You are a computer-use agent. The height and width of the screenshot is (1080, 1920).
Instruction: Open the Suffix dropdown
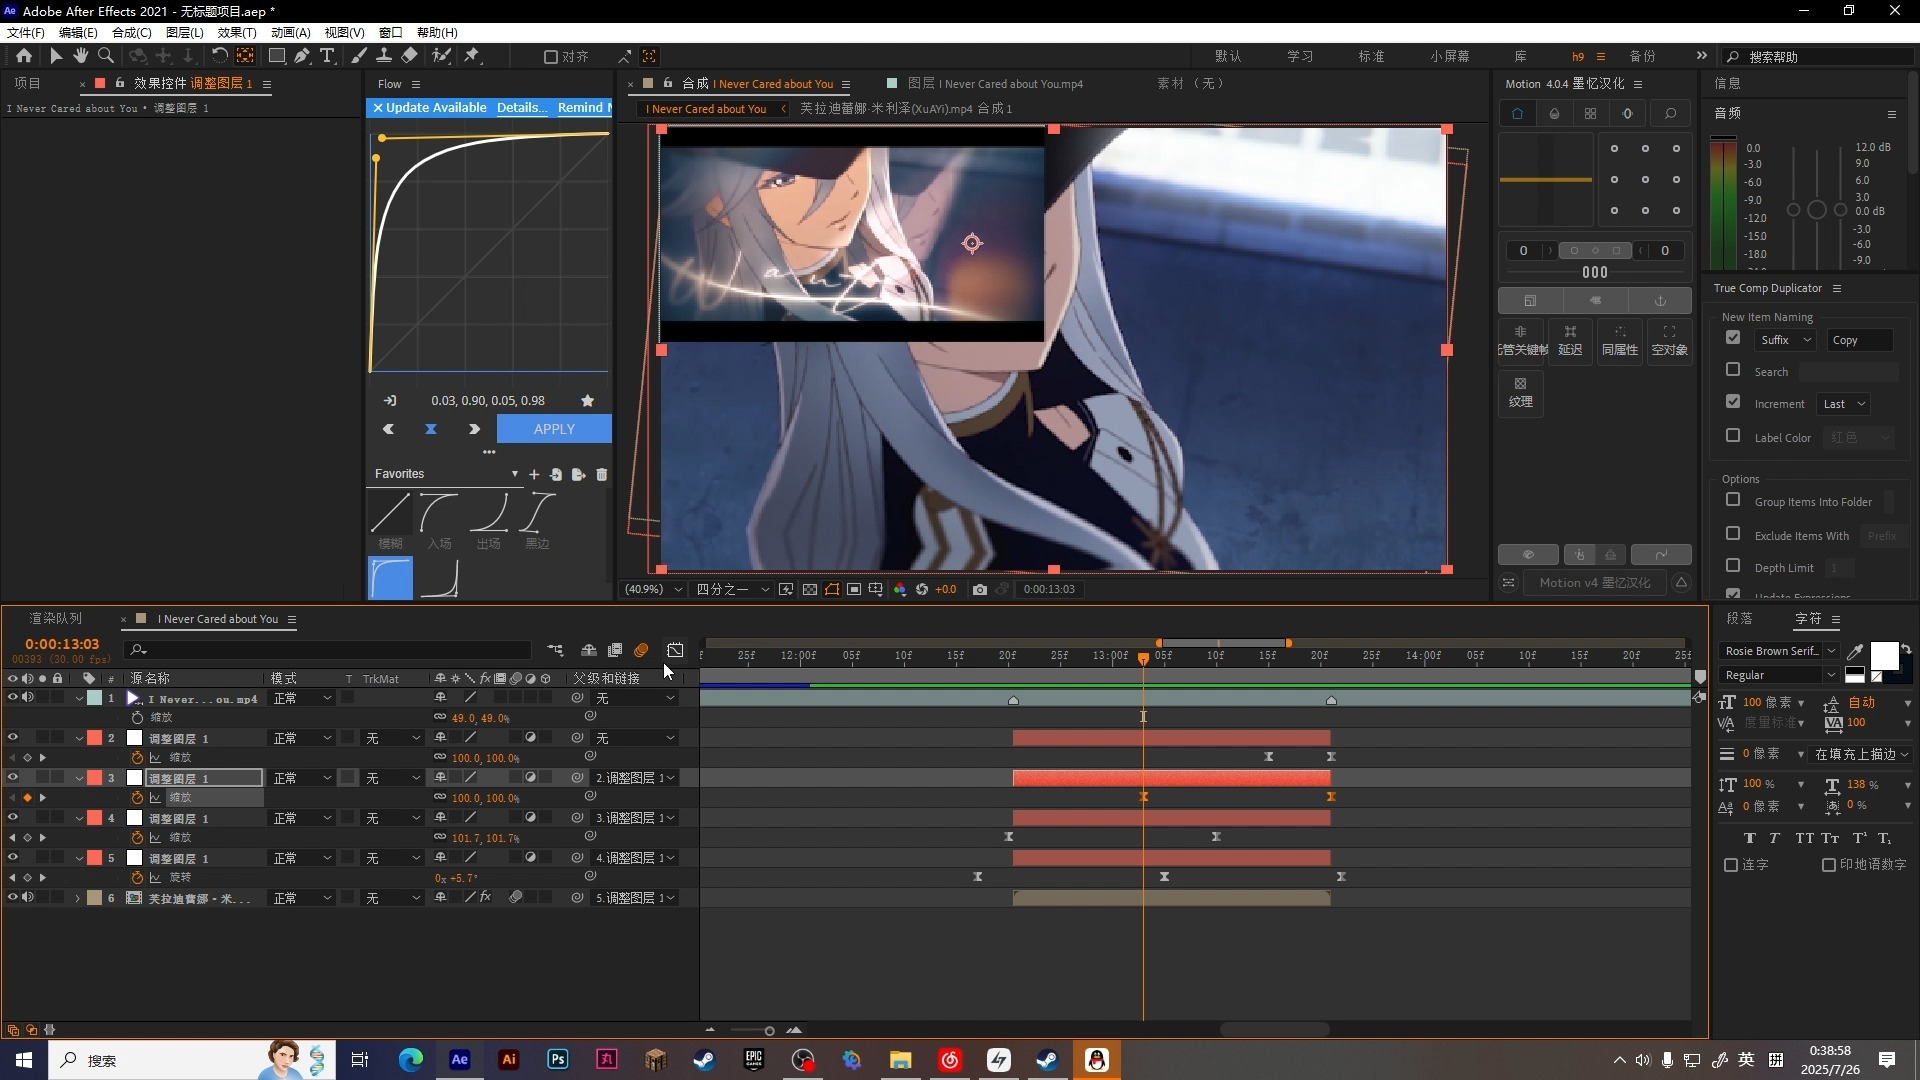pyautogui.click(x=1786, y=340)
